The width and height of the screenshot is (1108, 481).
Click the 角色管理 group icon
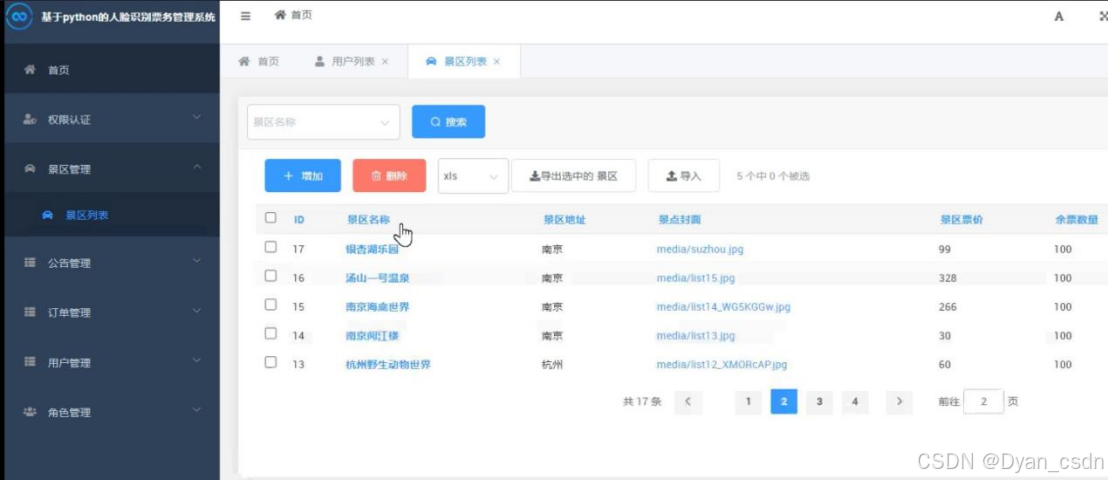(x=30, y=412)
